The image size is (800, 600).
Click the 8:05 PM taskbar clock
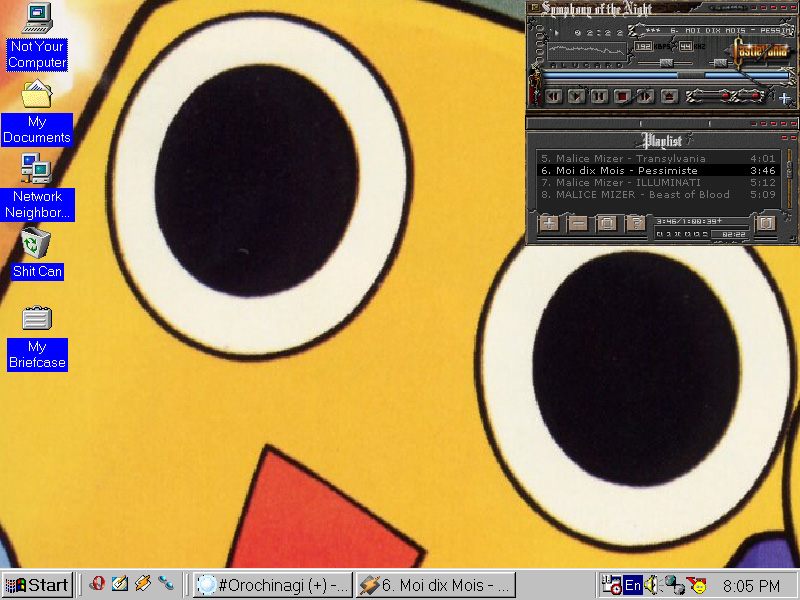click(x=751, y=586)
